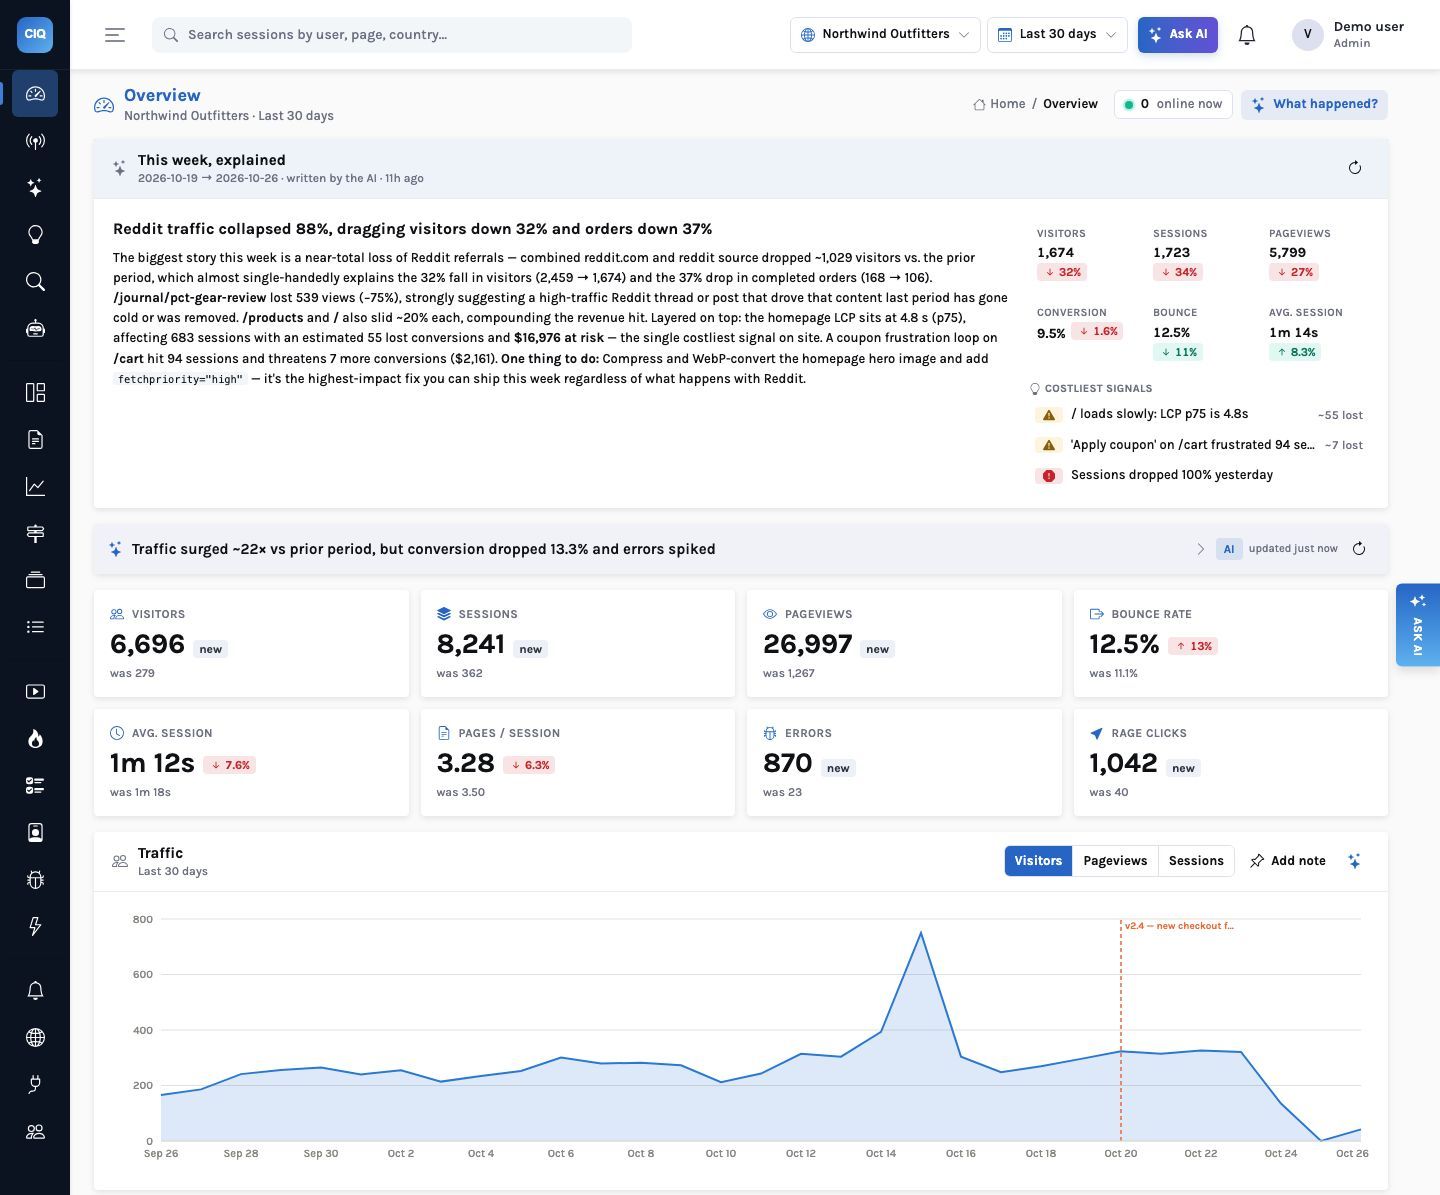Open the Demo user account menu
Image resolution: width=1440 pixels, height=1195 pixels.
point(1348,35)
